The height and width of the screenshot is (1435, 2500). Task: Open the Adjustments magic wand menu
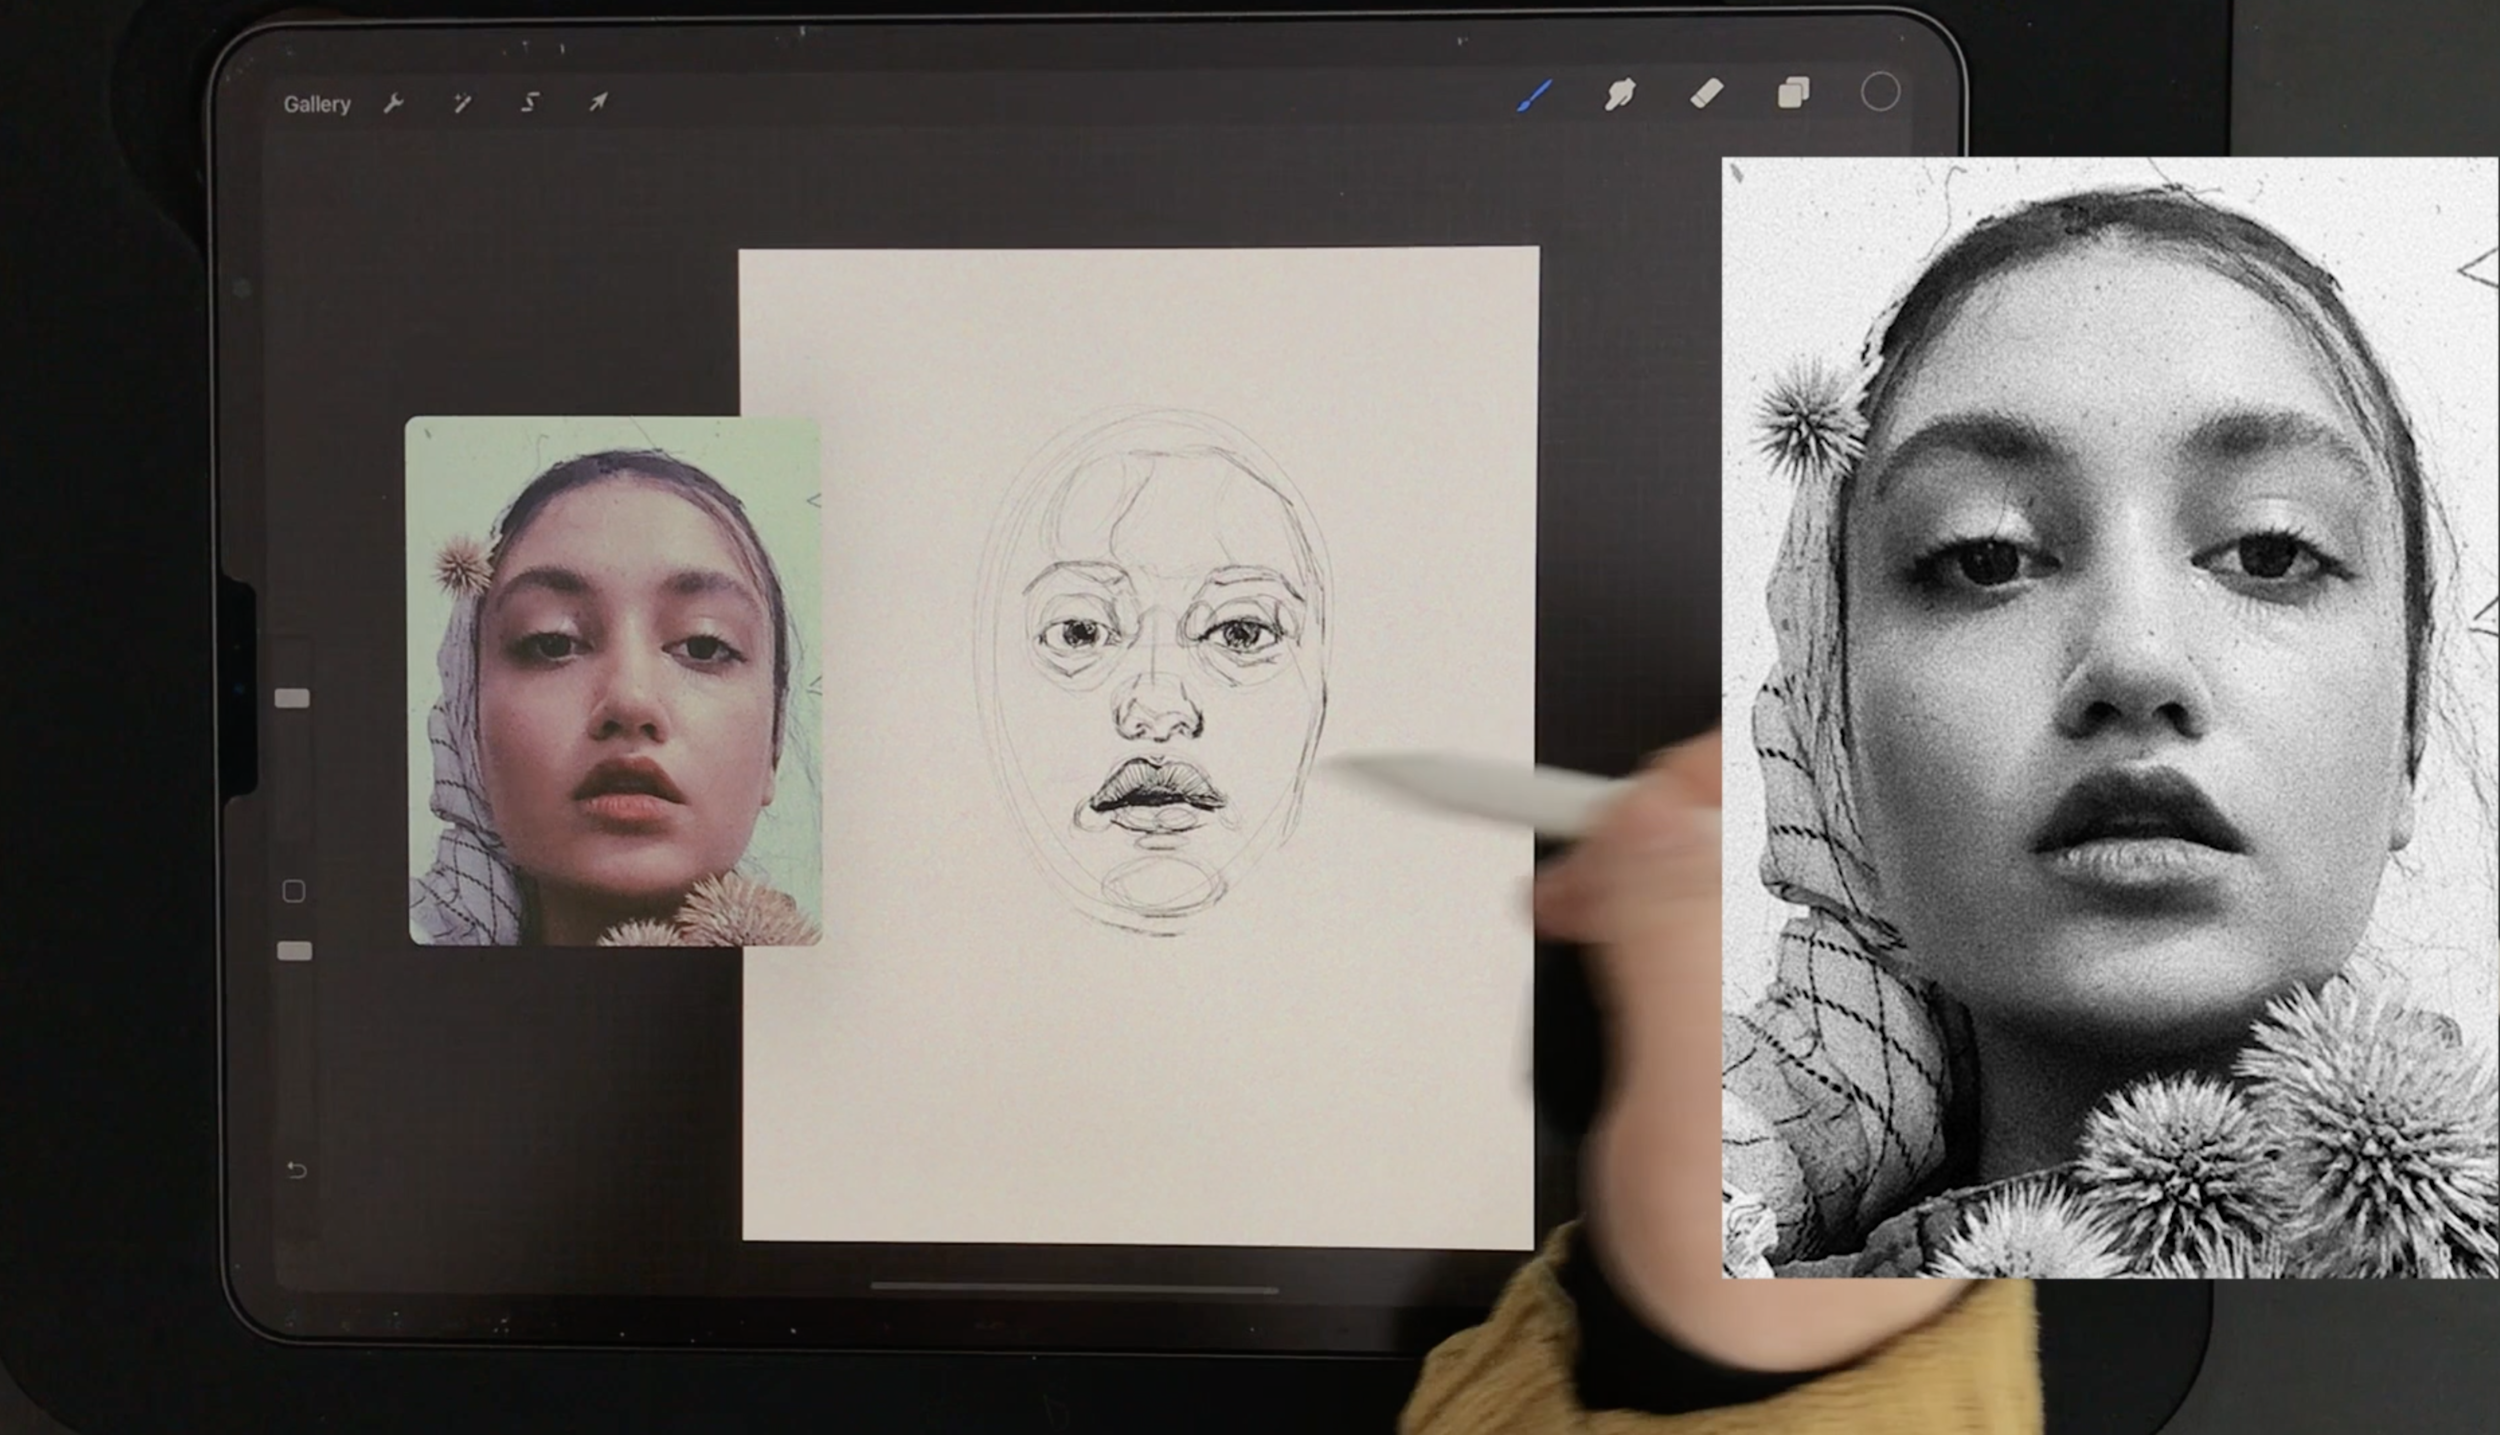[x=461, y=103]
